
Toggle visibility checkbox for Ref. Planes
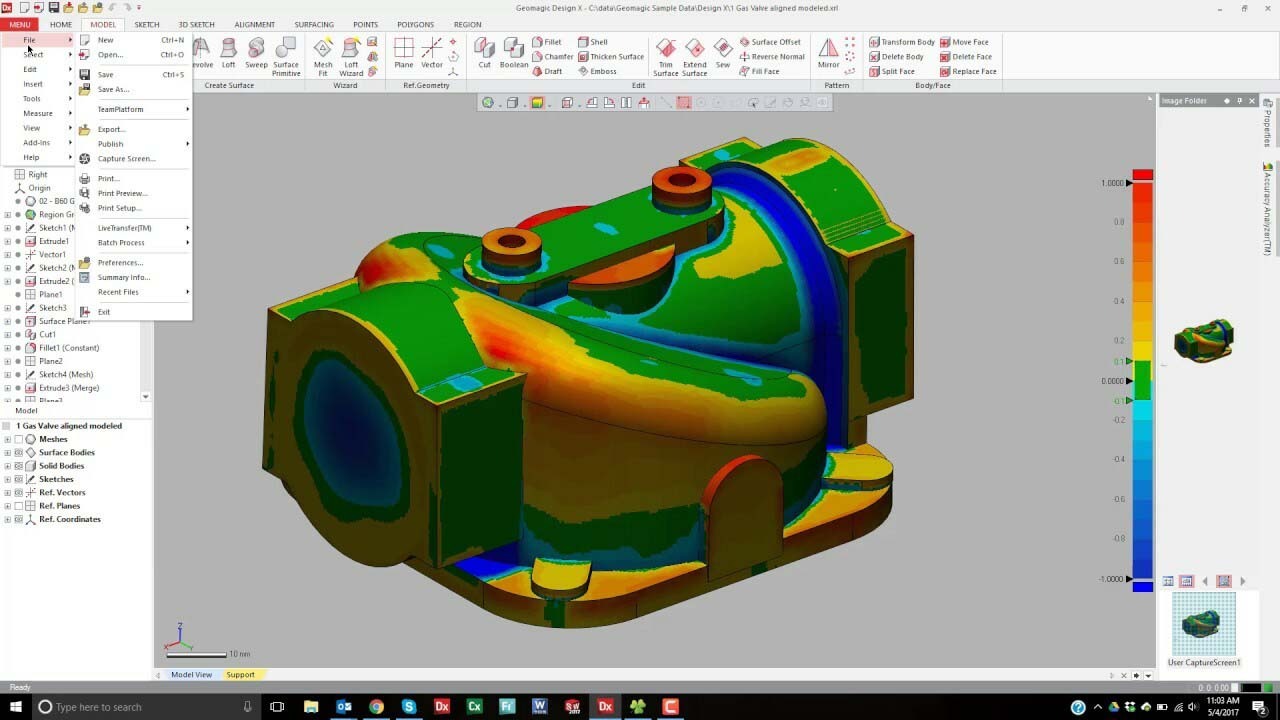[18, 506]
